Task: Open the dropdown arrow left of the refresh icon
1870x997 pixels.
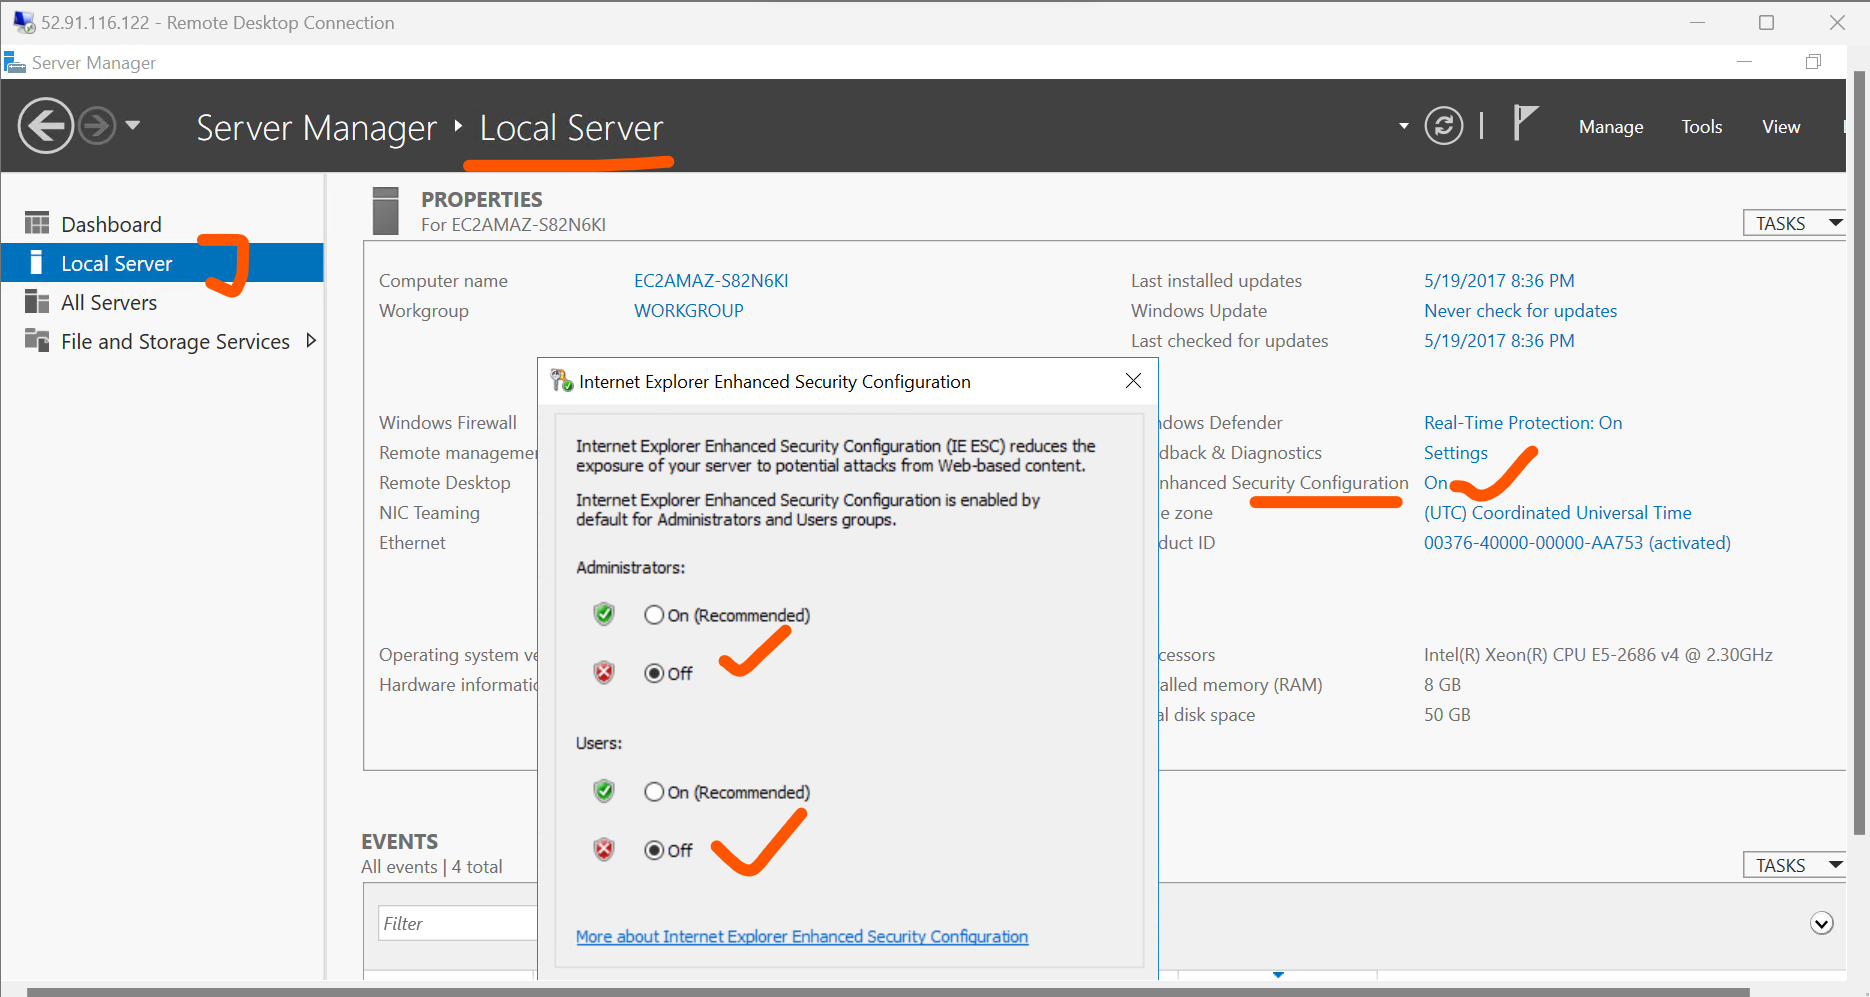Action: pyautogui.click(x=1403, y=126)
